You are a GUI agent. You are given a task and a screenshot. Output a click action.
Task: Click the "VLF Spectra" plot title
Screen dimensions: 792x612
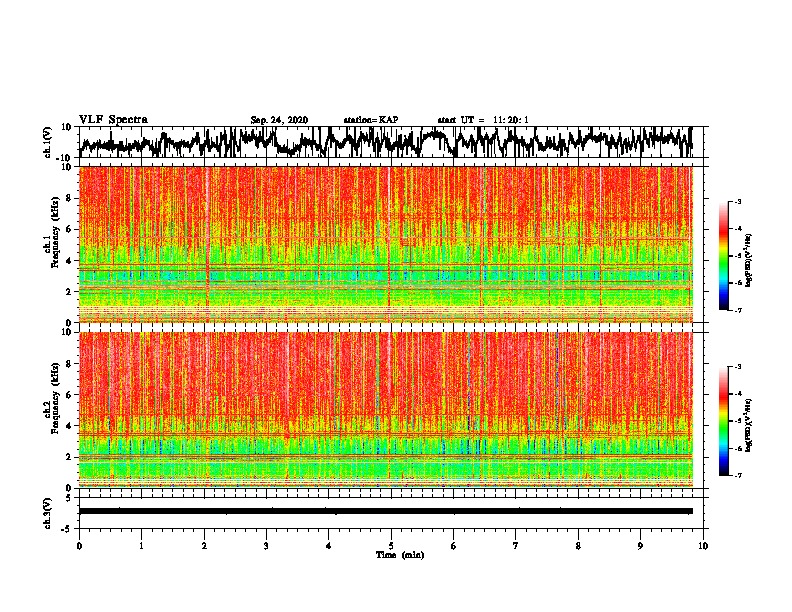(113, 120)
